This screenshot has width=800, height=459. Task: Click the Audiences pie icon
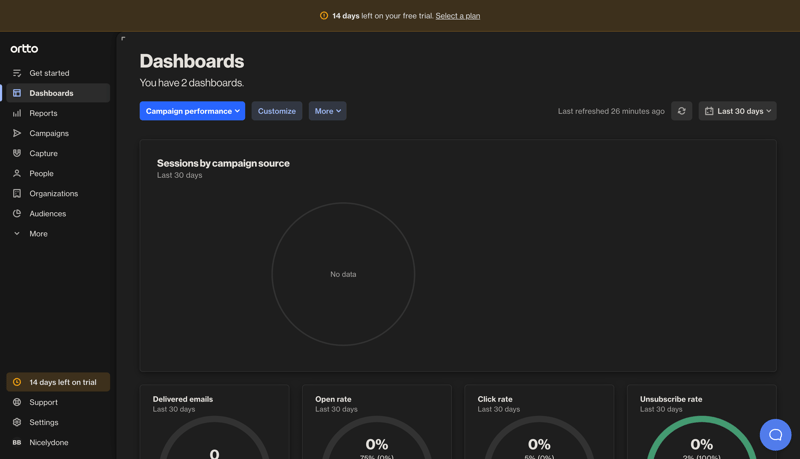(17, 213)
